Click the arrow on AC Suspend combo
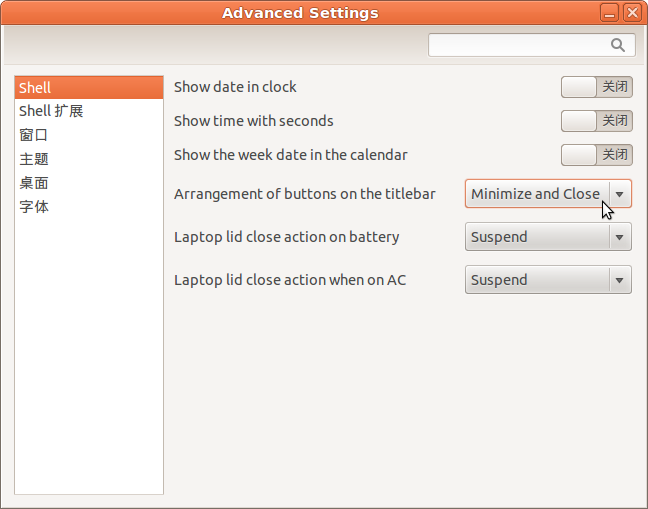 click(619, 280)
